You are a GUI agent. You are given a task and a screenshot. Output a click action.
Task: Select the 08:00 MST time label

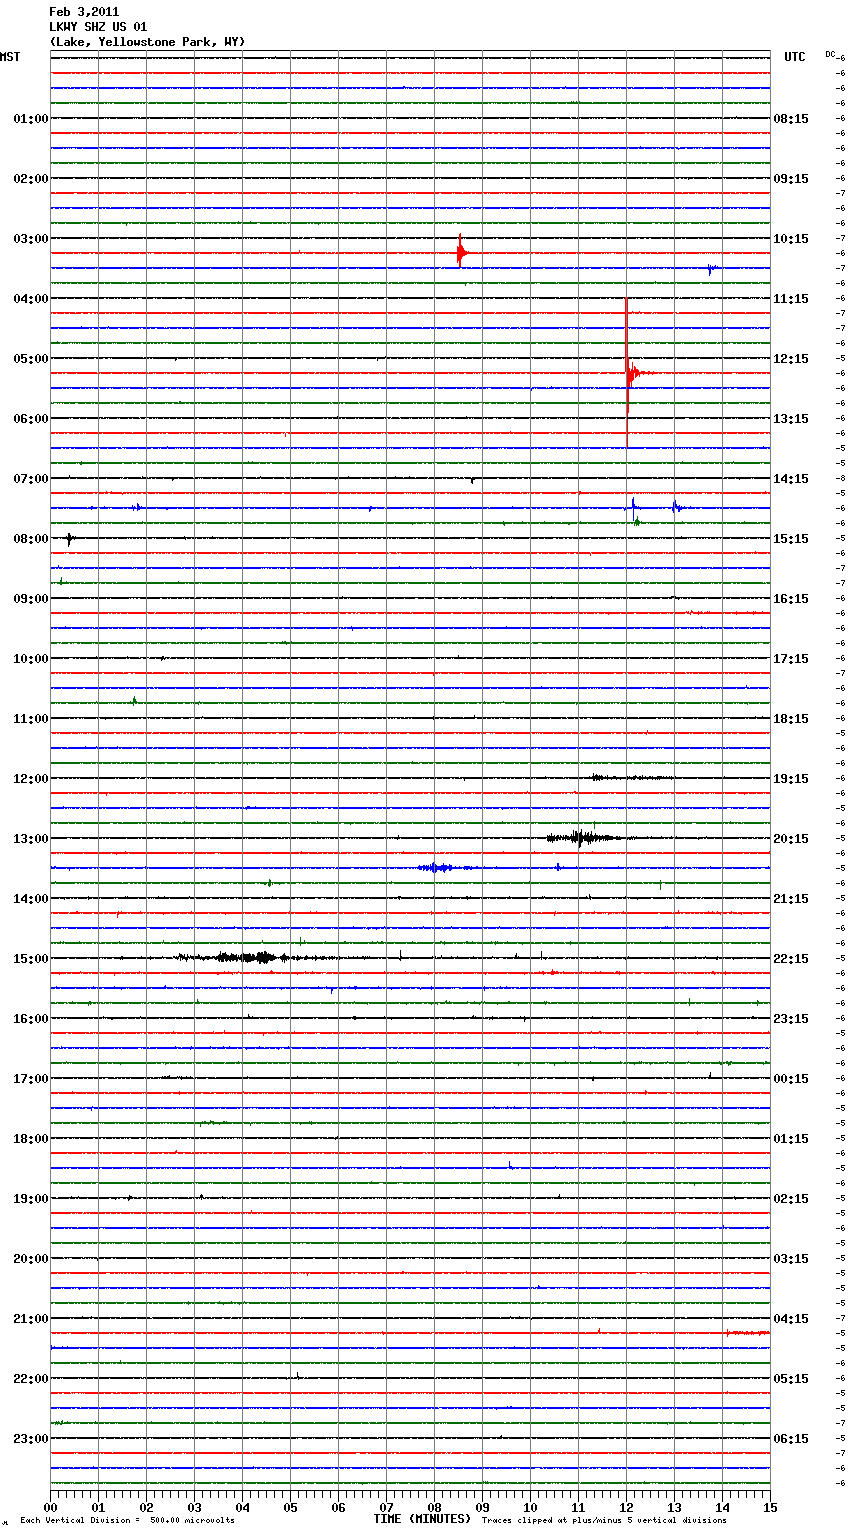(31, 539)
